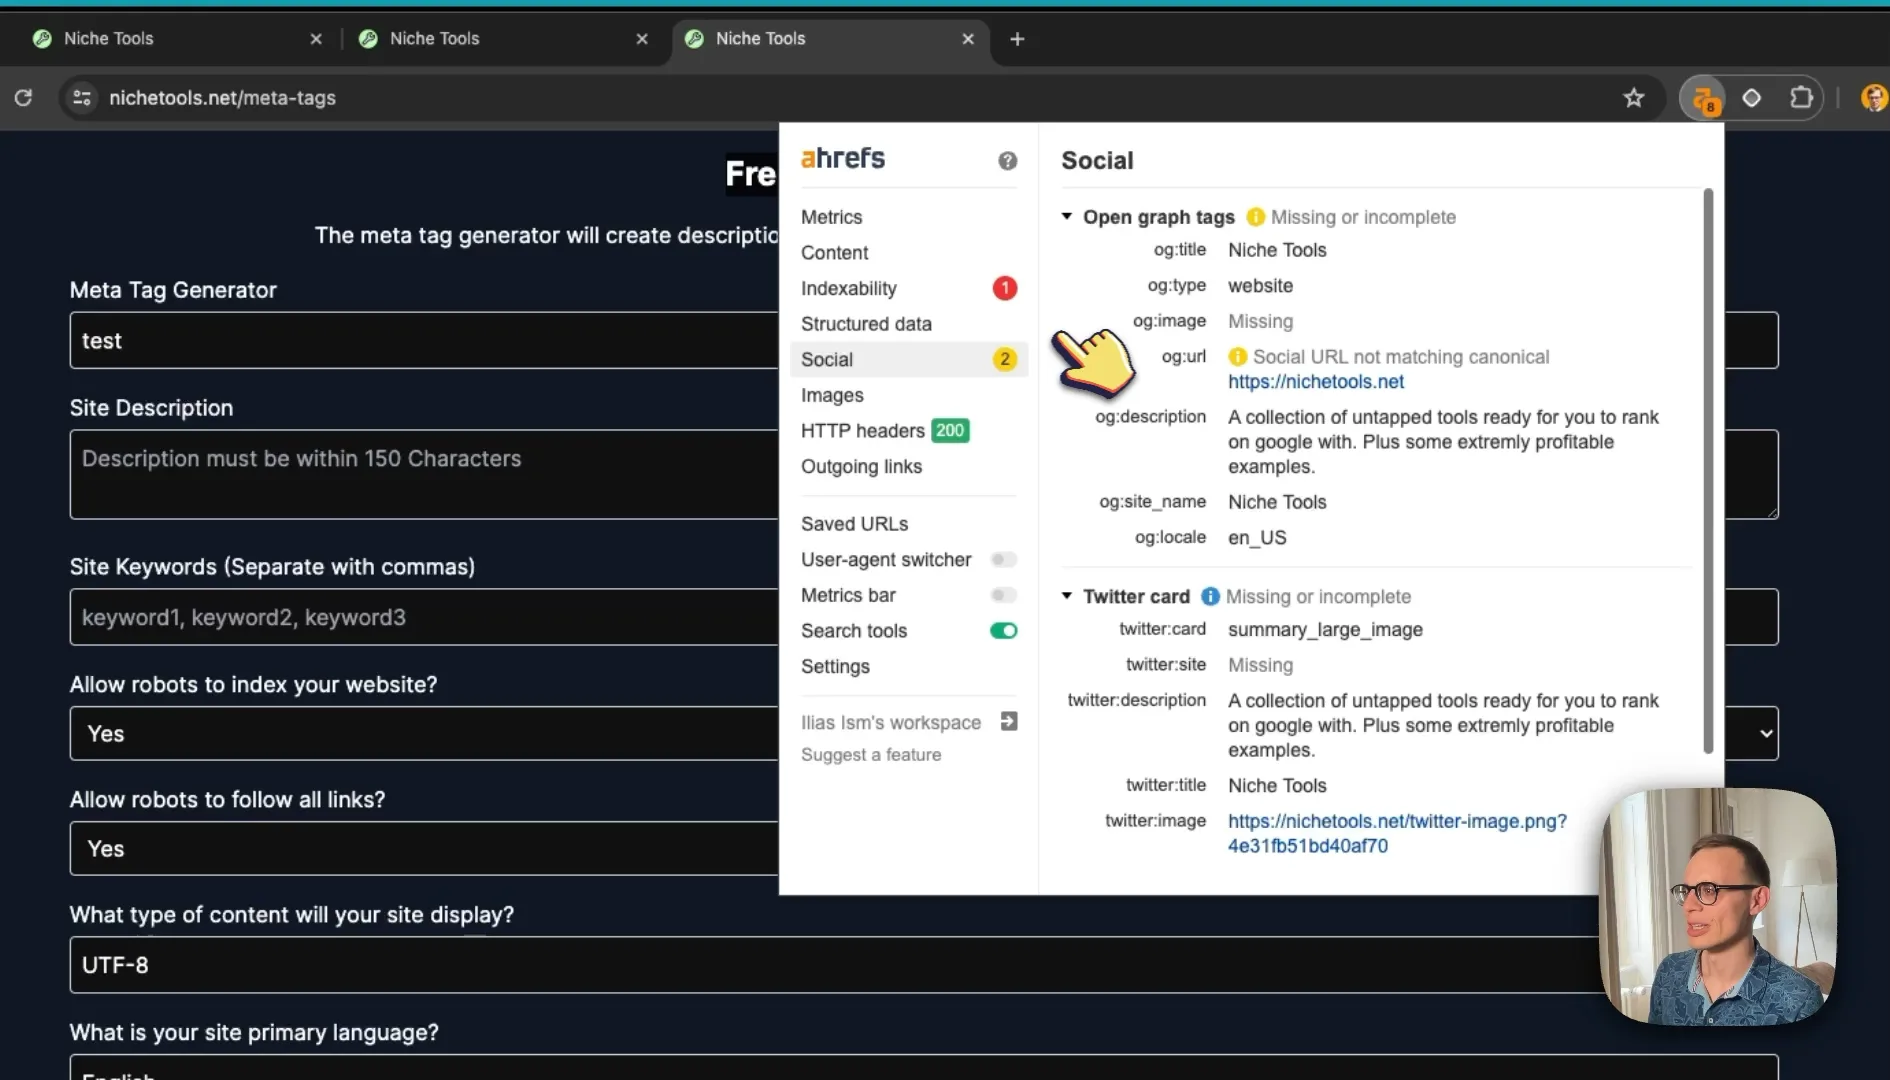Open the Ahrefs help question mark icon

tap(1007, 161)
